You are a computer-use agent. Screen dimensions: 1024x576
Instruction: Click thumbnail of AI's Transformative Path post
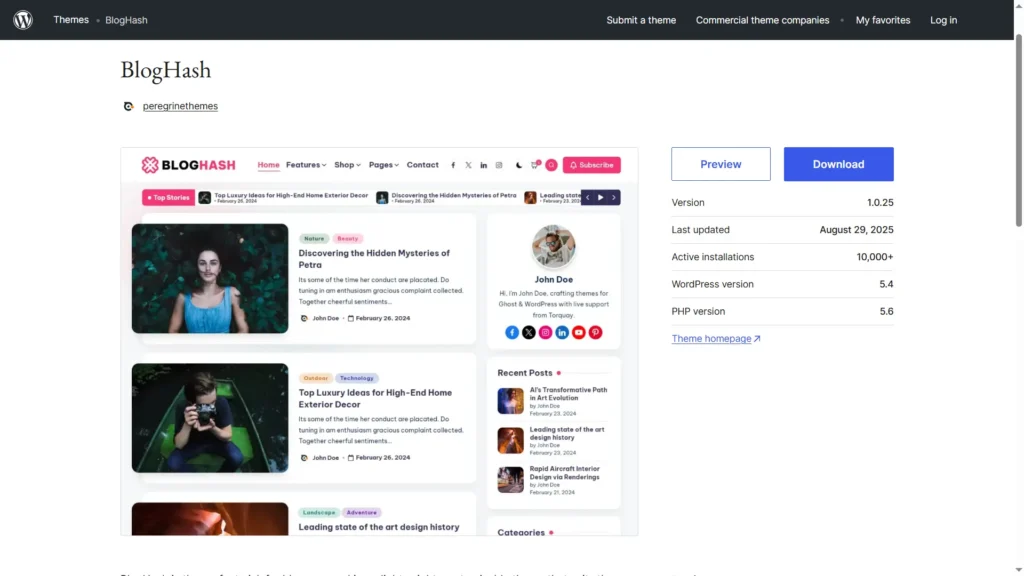pyautogui.click(x=510, y=401)
